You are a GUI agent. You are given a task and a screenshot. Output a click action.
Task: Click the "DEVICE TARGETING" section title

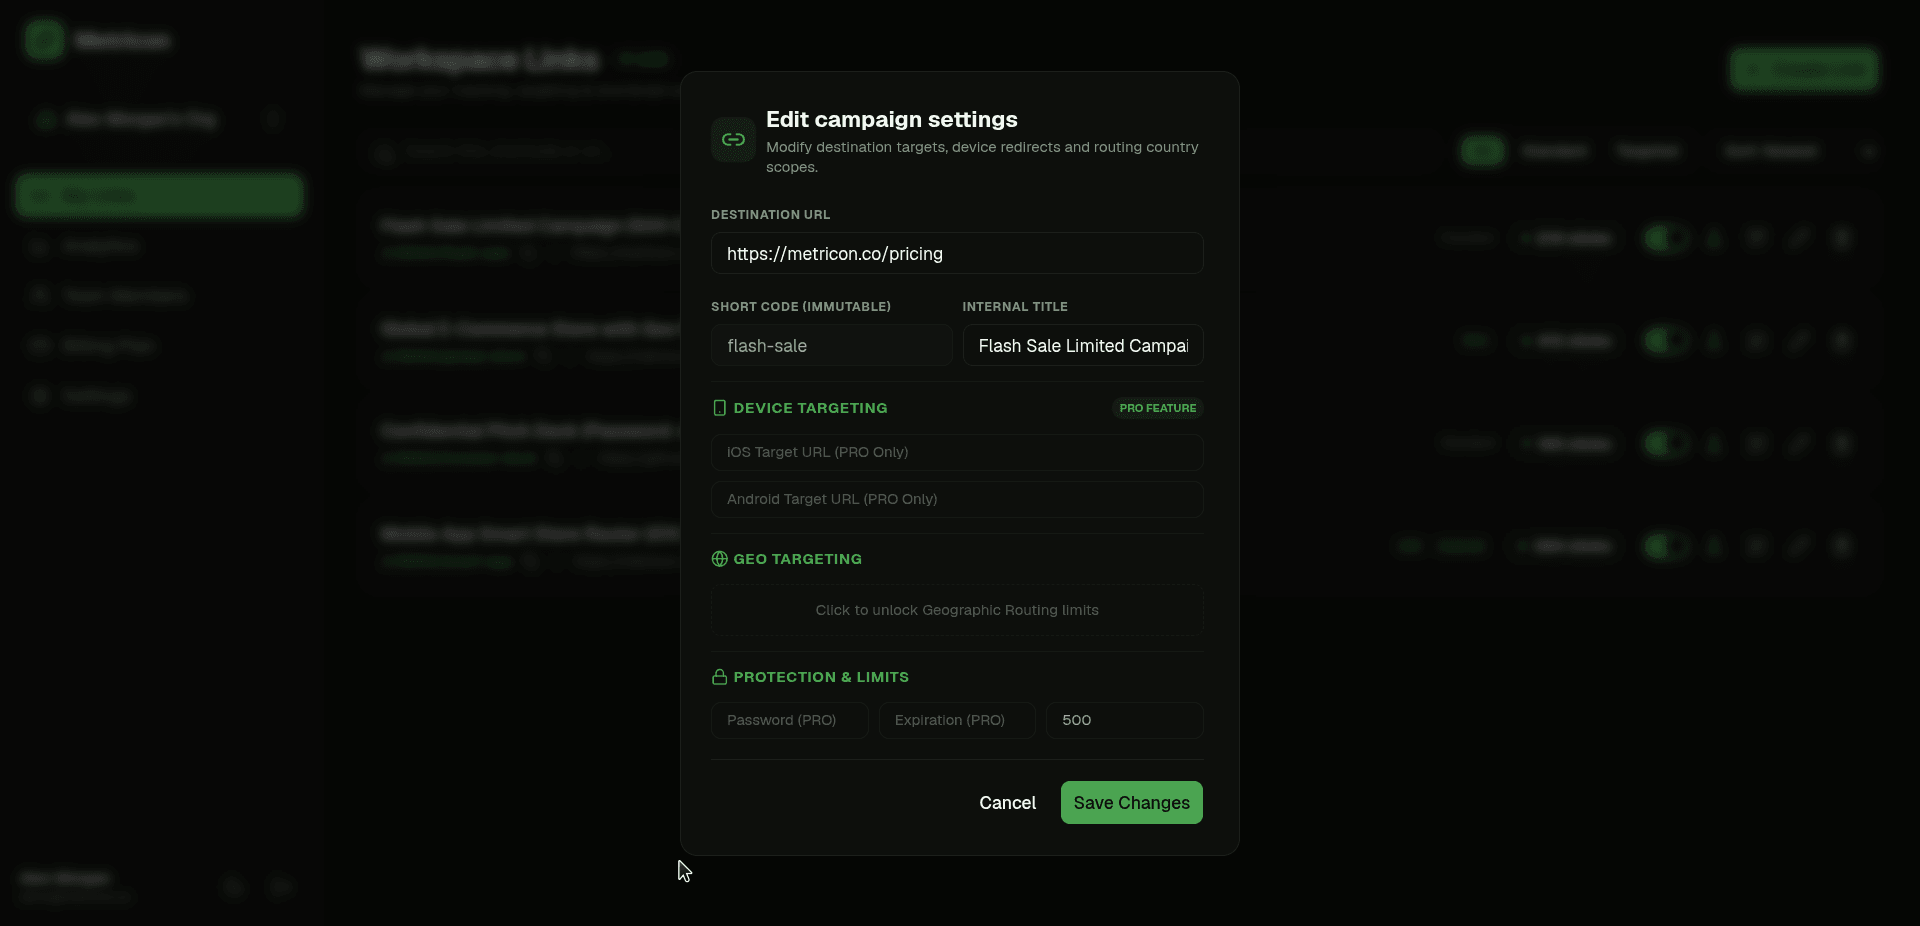point(810,408)
